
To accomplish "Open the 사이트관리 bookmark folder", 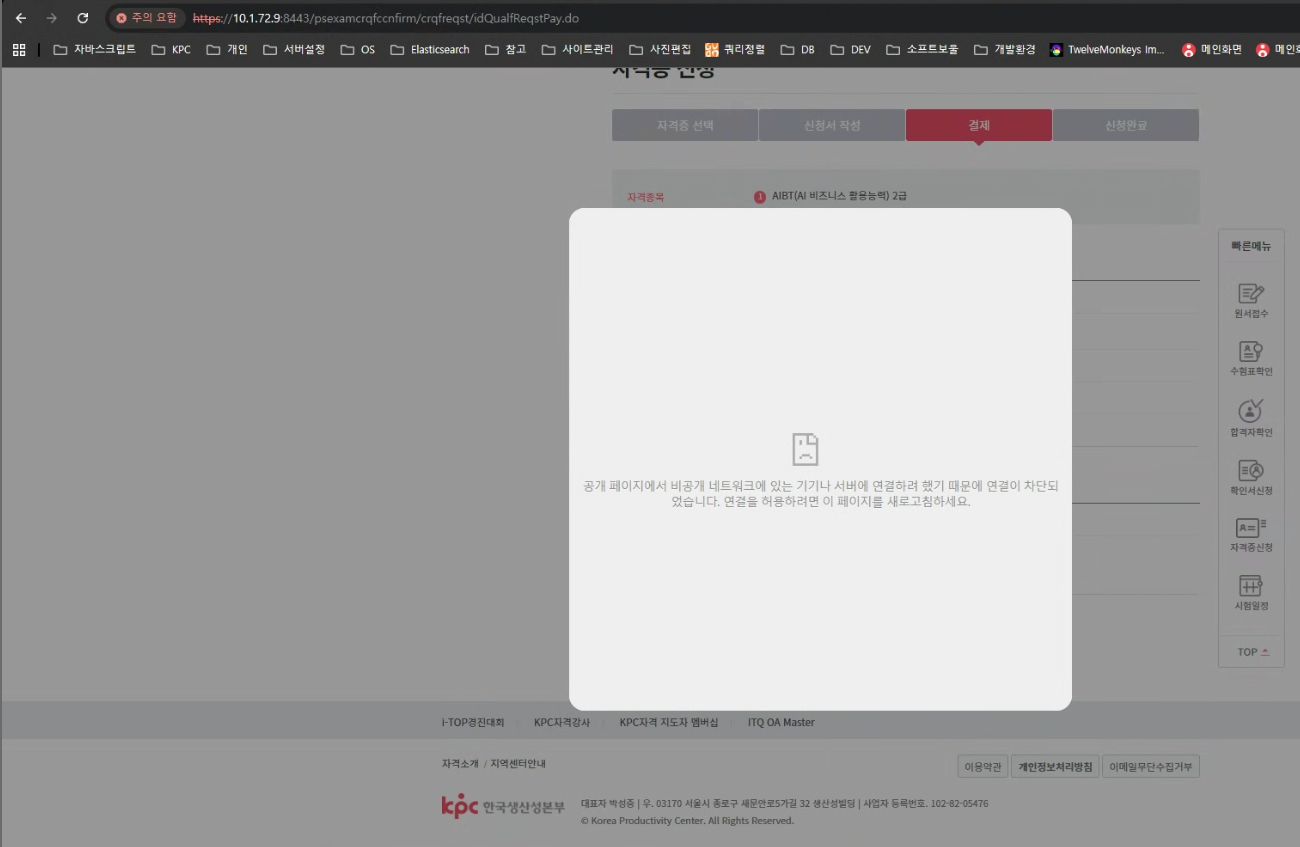I will pyautogui.click(x=578, y=49).
